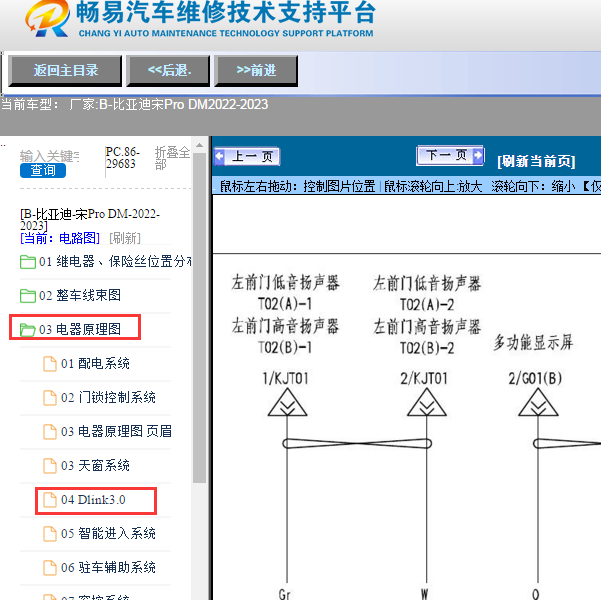The image size is (601, 600).
Task: Go back with the <<后退. button
Action: 168,71
